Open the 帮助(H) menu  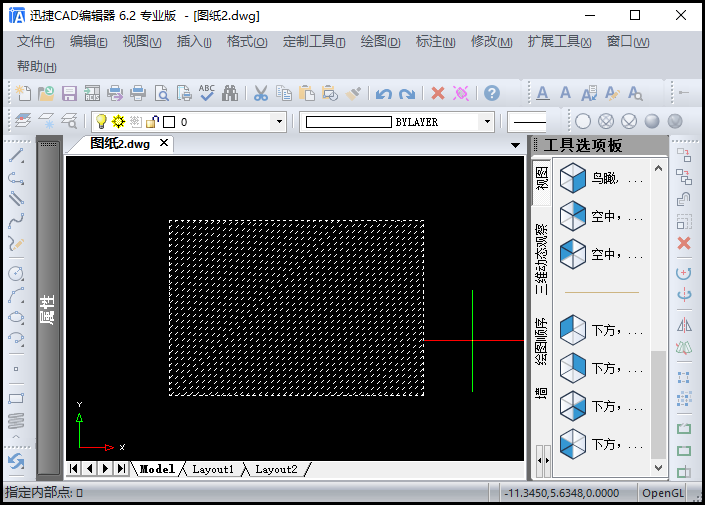coord(37,67)
